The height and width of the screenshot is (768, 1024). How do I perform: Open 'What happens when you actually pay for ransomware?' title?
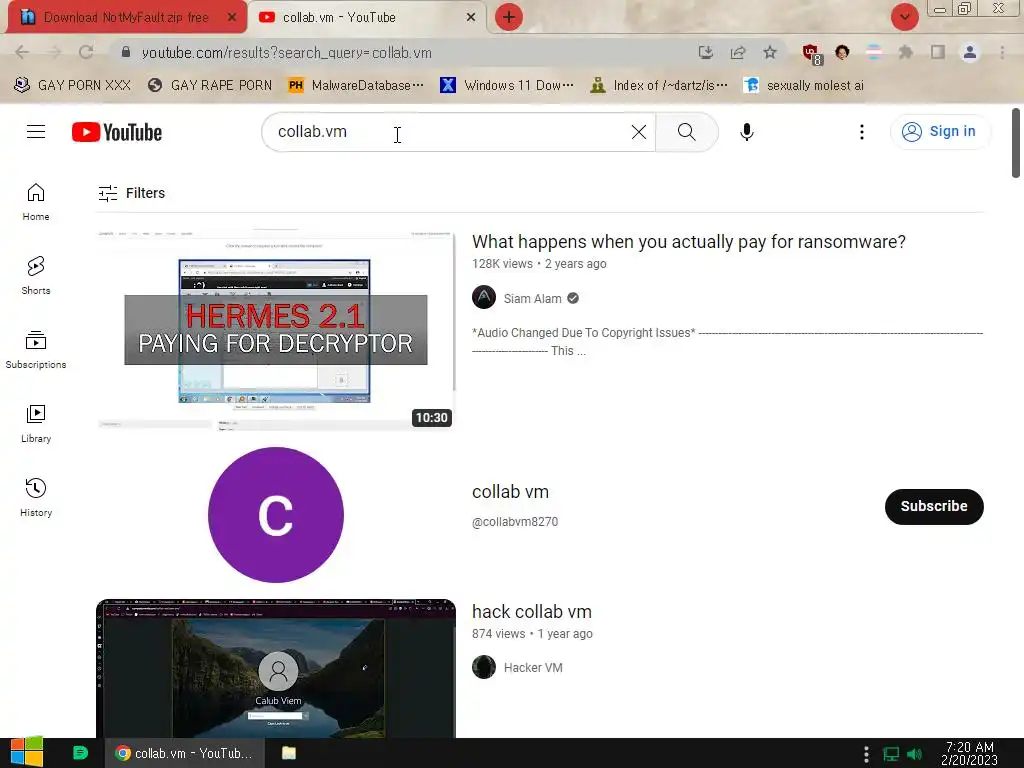[x=688, y=242]
